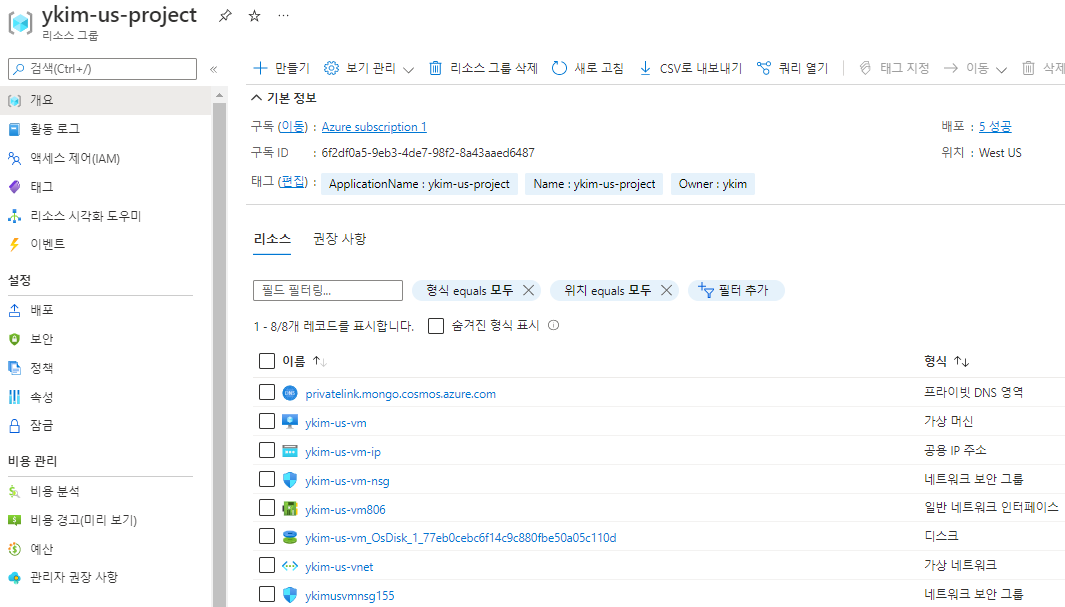Check the ykim-us-vnet row checkbox

pos(267,566)
